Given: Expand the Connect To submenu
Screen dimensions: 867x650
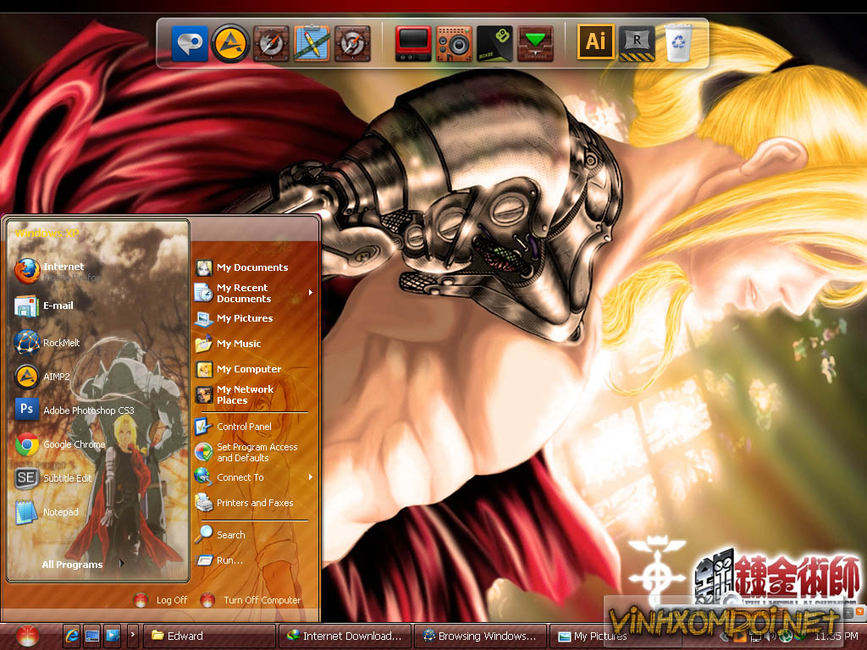Looking at the screenshot, I should (254, 478).
